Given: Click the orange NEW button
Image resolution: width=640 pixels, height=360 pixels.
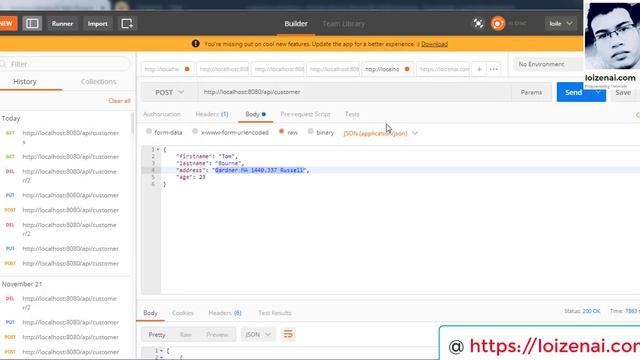Looking at the screenshot, I should coord(7,24).
